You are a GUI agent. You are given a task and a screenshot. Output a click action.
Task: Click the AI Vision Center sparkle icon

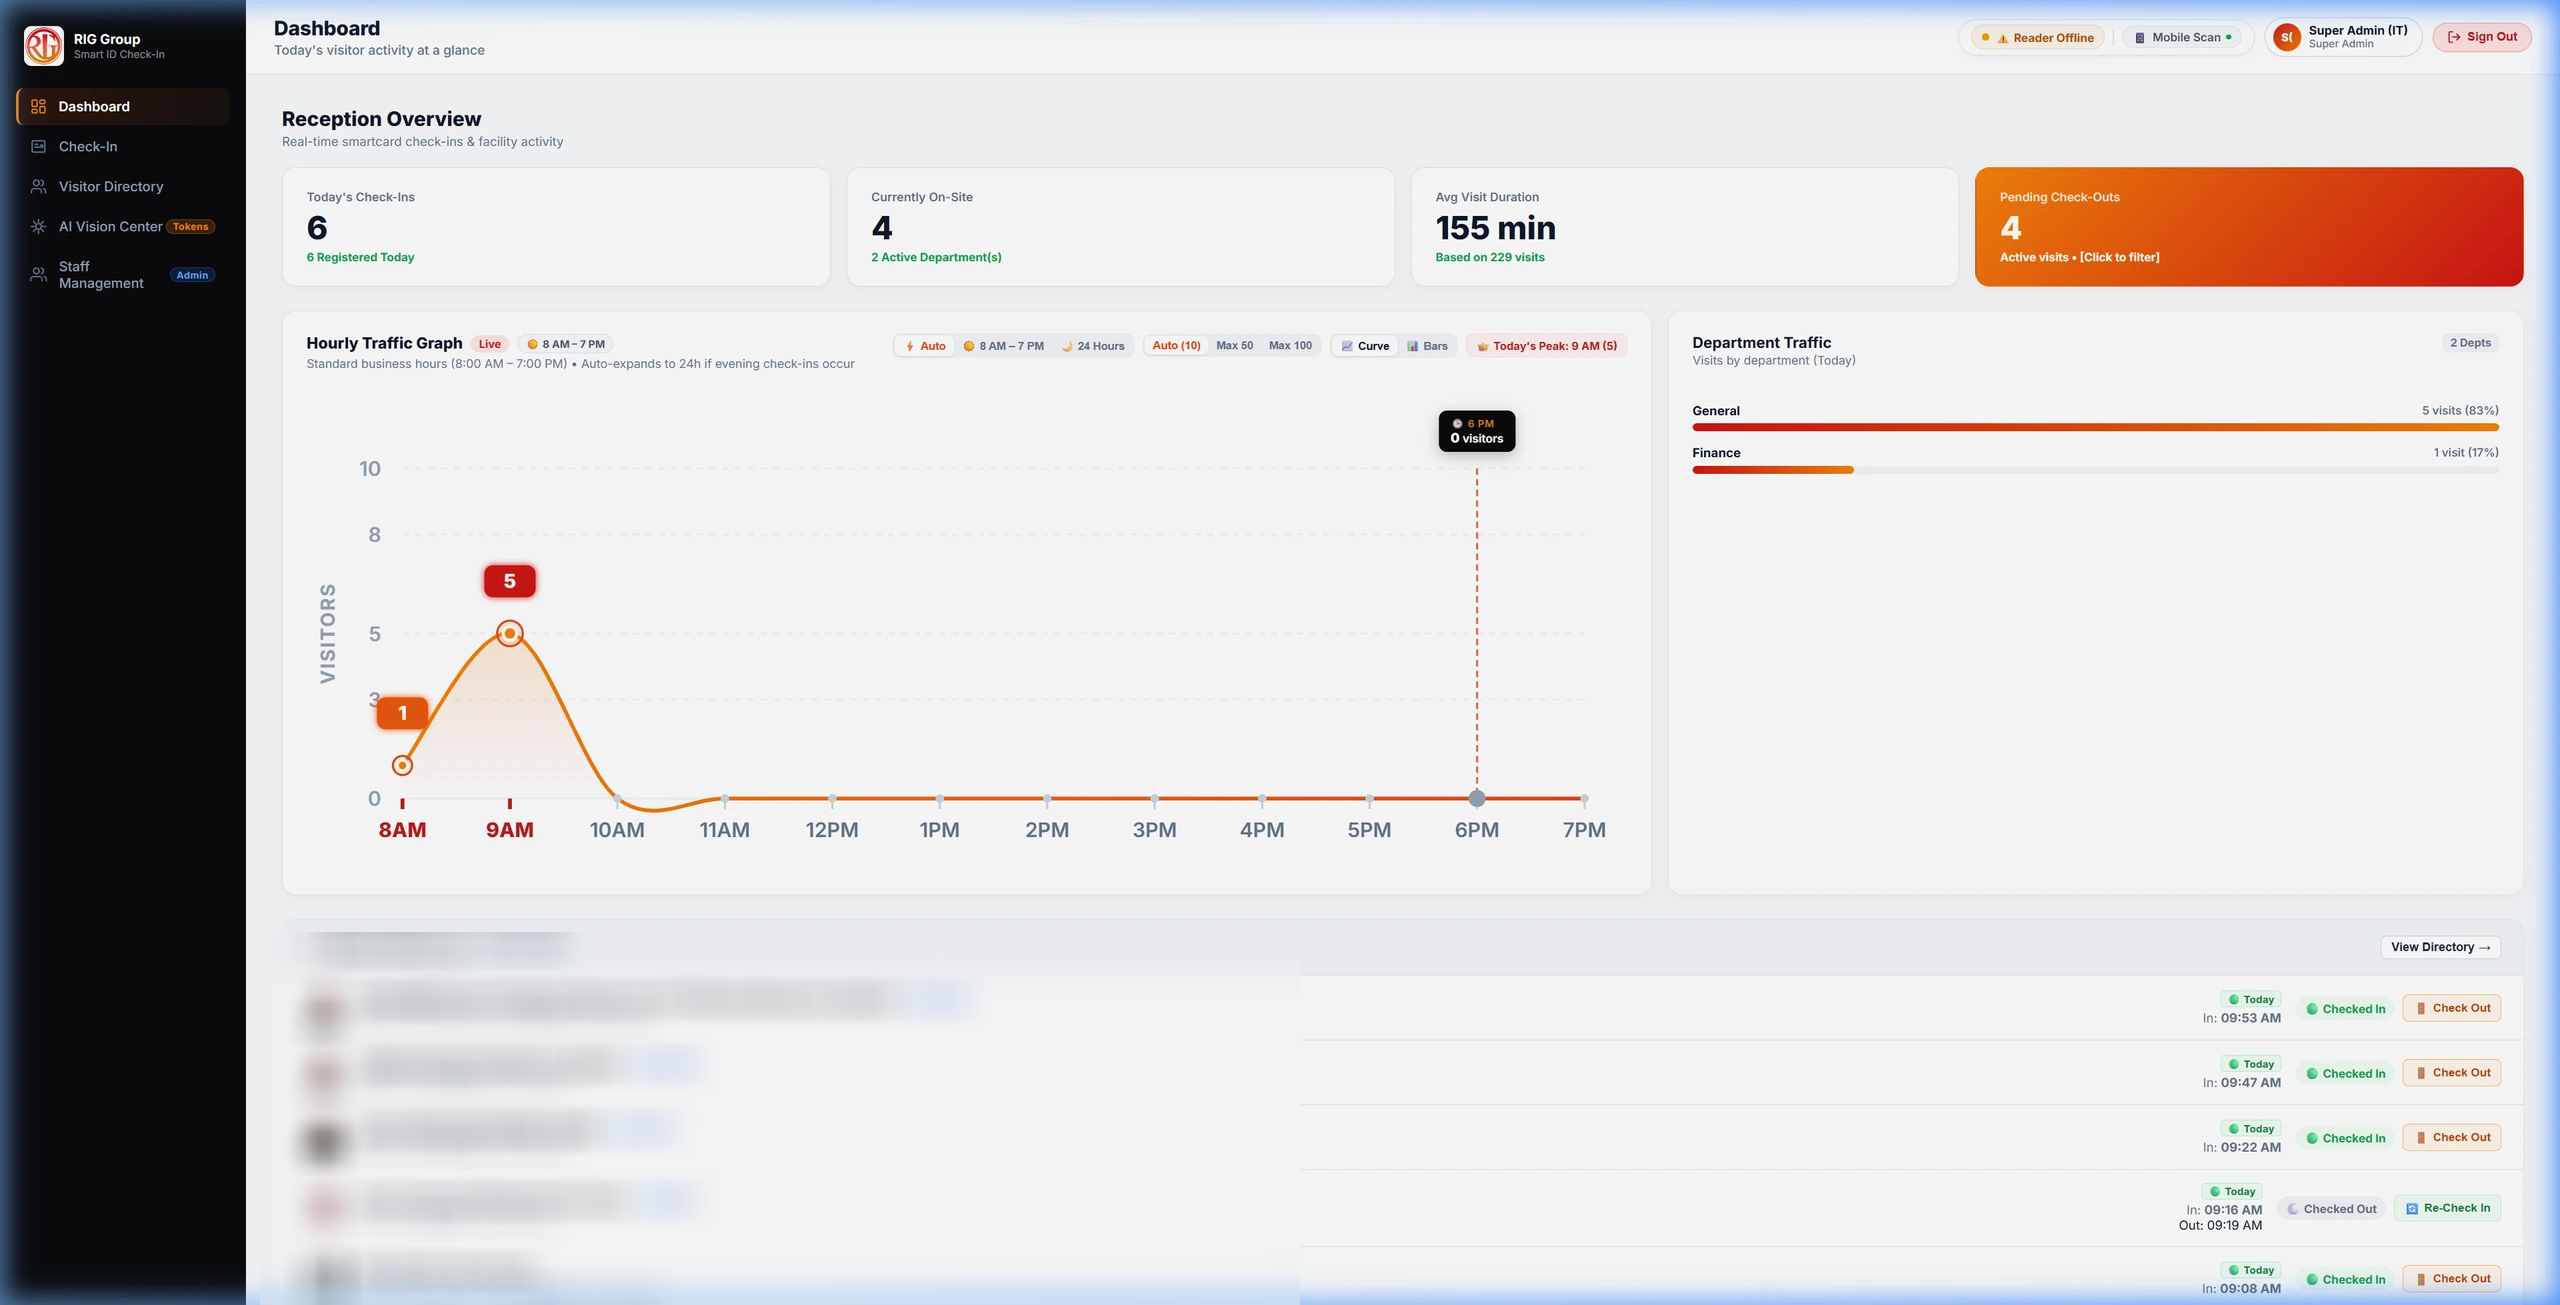(38, 227)
